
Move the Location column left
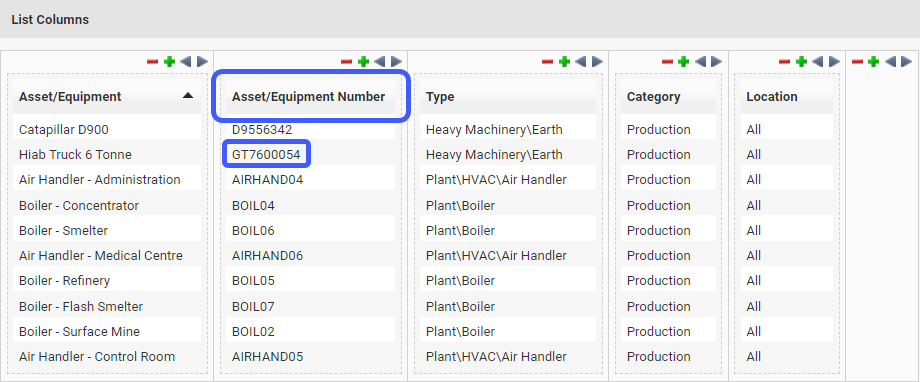point(817,62)
